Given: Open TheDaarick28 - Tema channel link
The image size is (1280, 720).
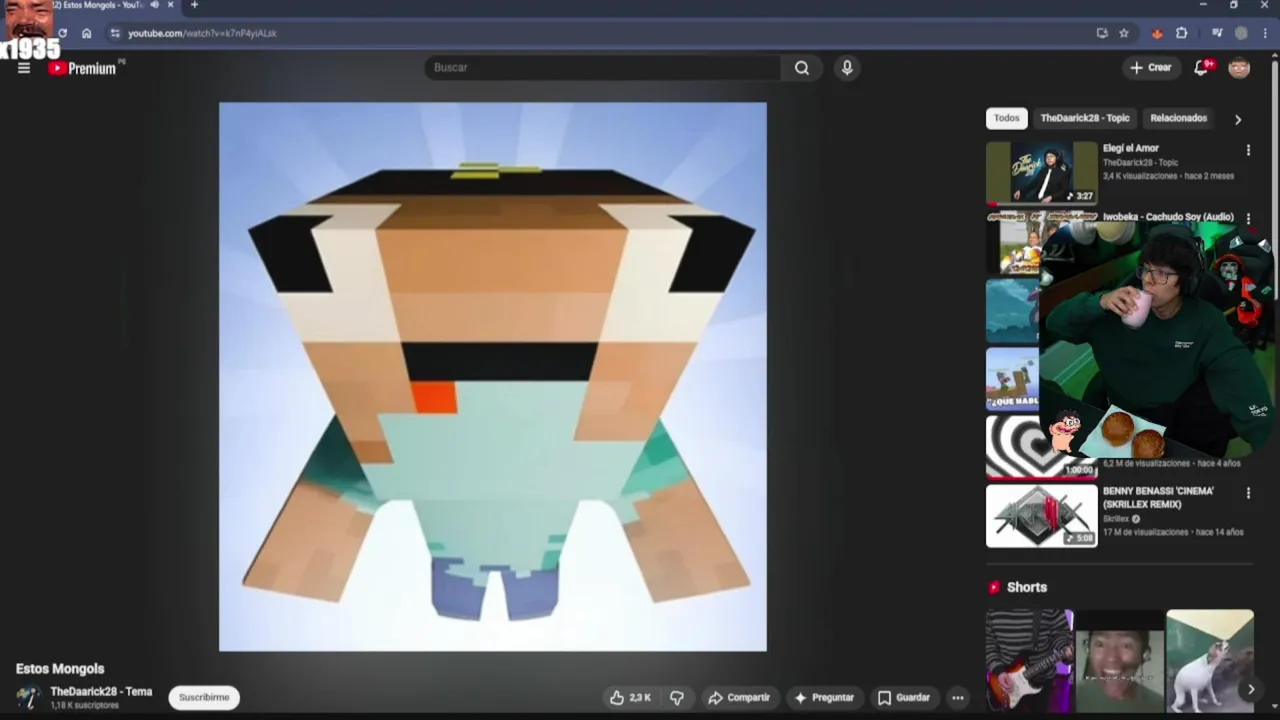Looking at the screenshot, I should coord(101,692).
